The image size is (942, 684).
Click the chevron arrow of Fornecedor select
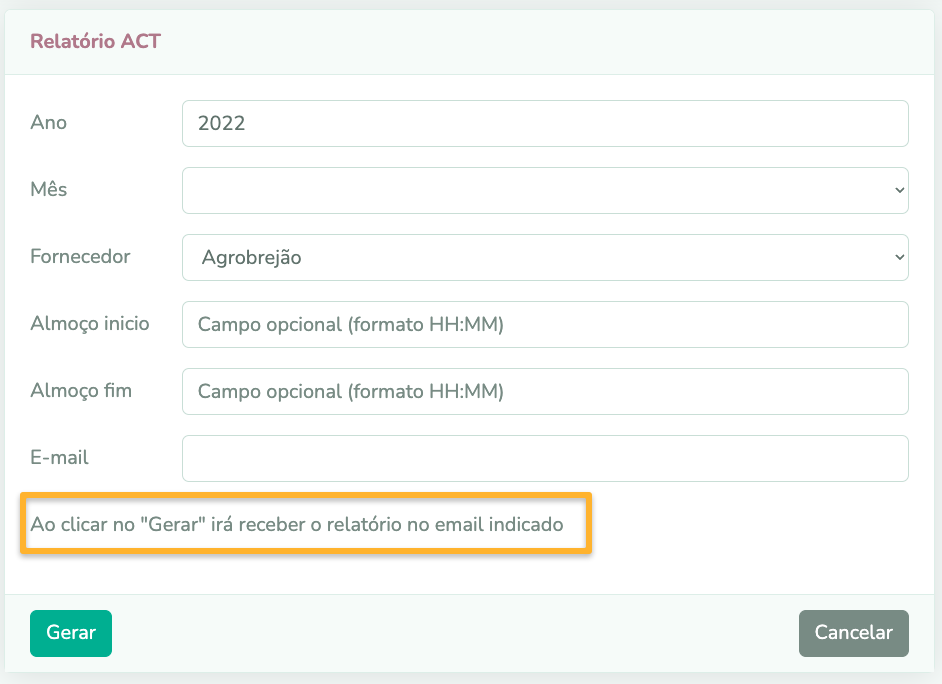point(899,257)
